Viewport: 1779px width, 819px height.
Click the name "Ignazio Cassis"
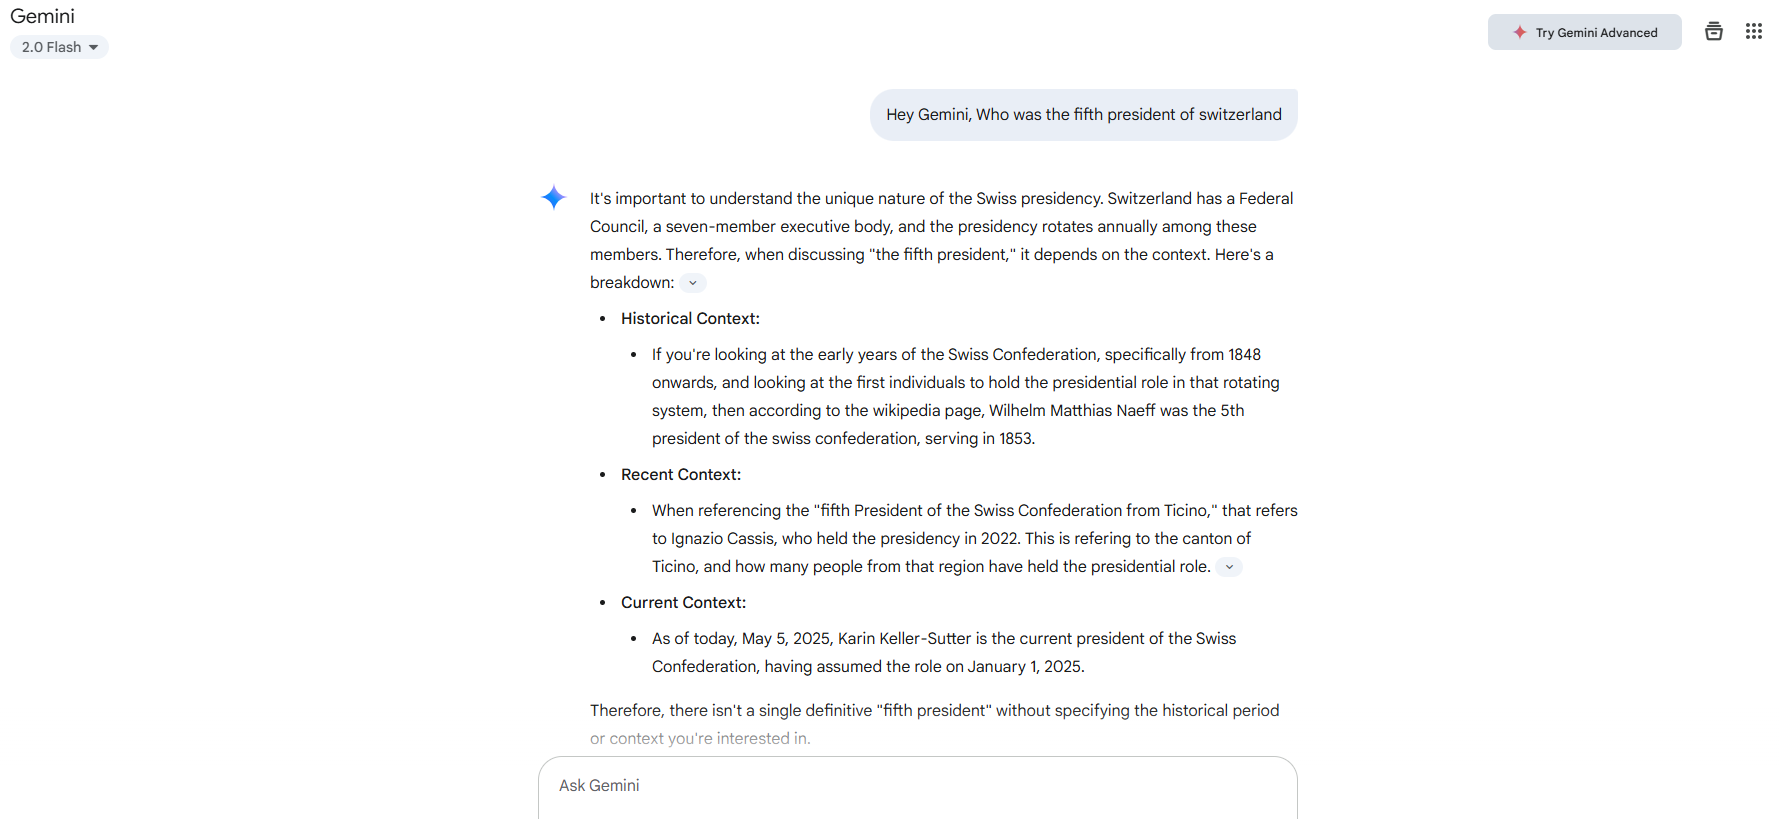coord(723,539)
